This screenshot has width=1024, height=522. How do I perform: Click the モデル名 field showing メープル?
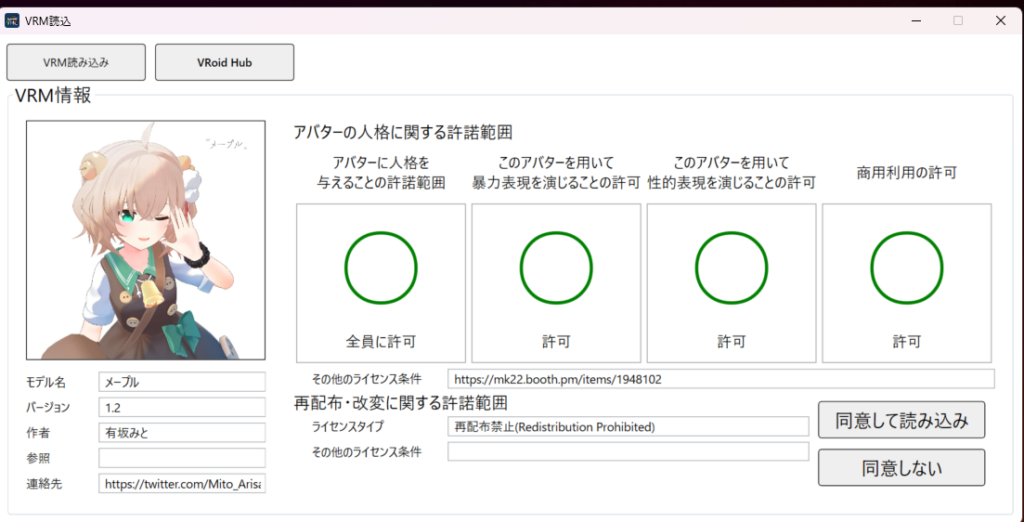pos(182,382)
